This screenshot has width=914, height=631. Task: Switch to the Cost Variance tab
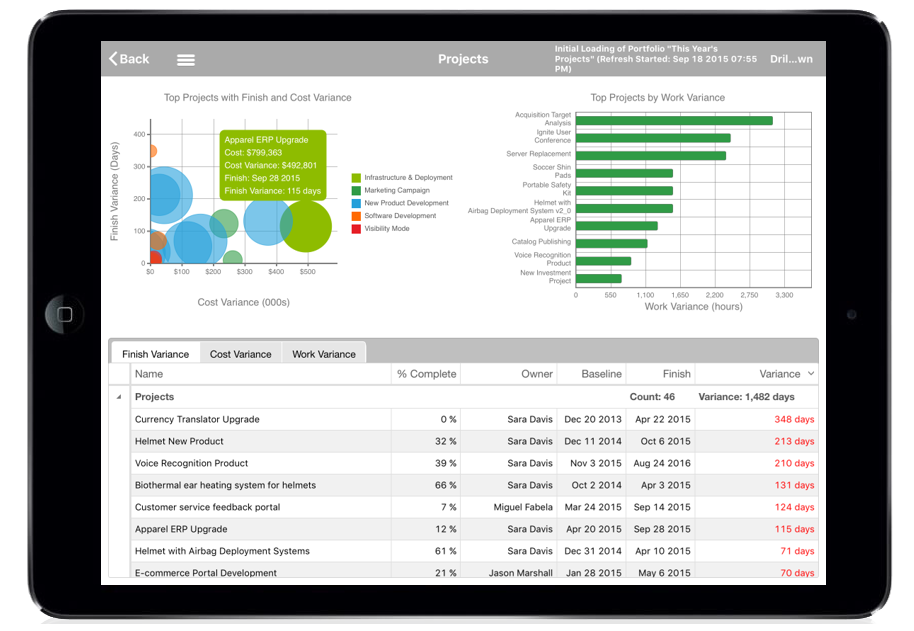tap(240, 354)
